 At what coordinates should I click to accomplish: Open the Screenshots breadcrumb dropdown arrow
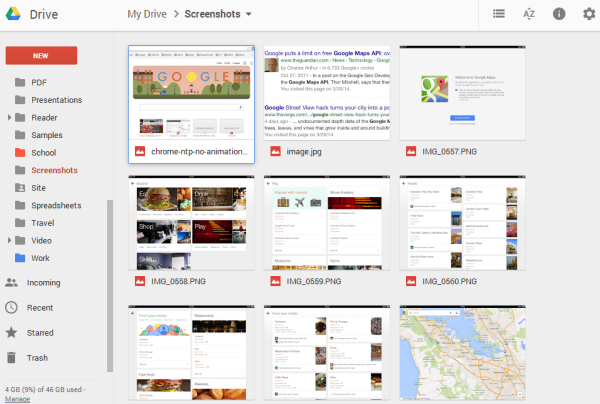pyautogui.click(x=249, y=15)
